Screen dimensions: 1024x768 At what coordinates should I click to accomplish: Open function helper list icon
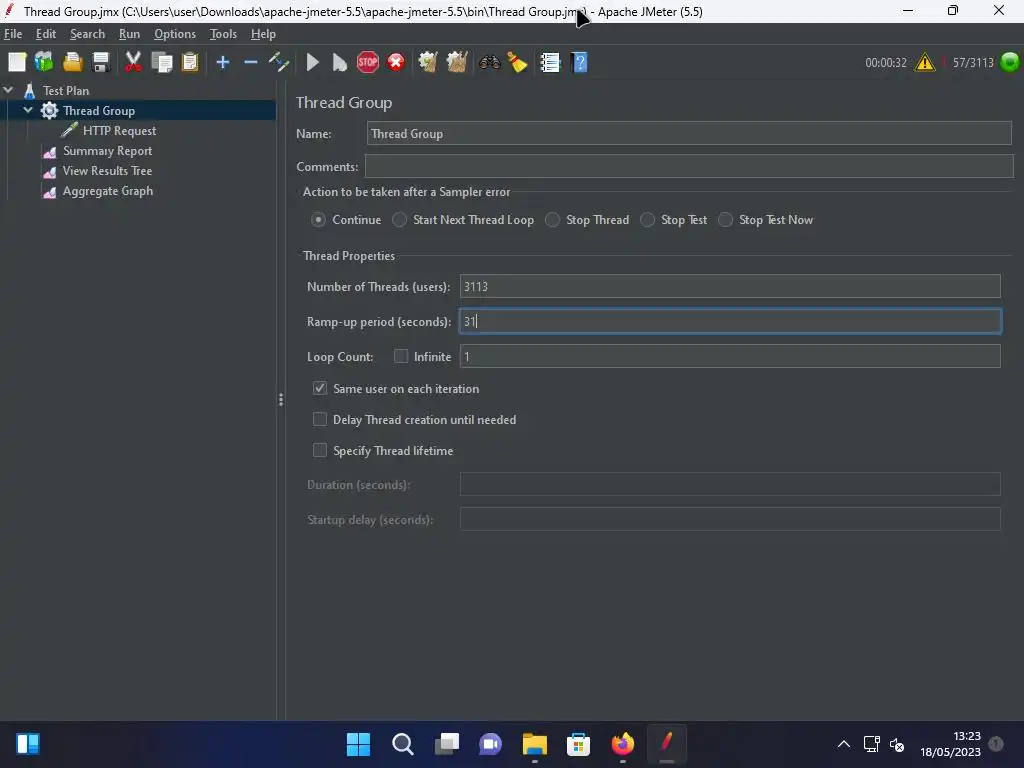coord(551,62)
